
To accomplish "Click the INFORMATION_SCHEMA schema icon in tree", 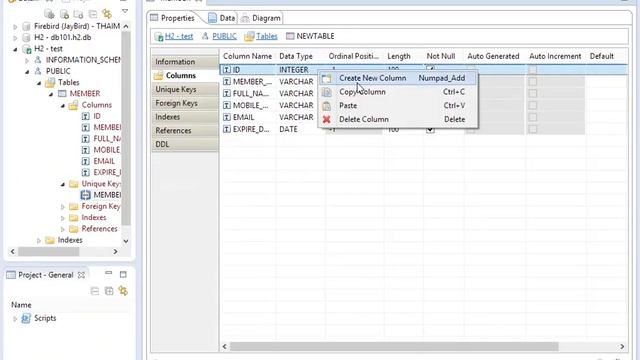I will [38, 60].
